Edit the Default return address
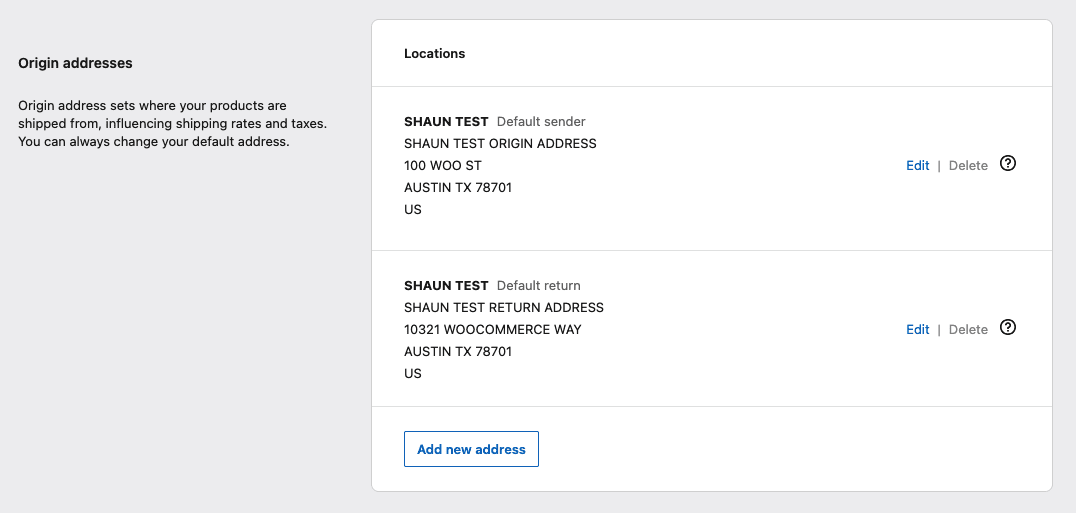 (917, 329)
